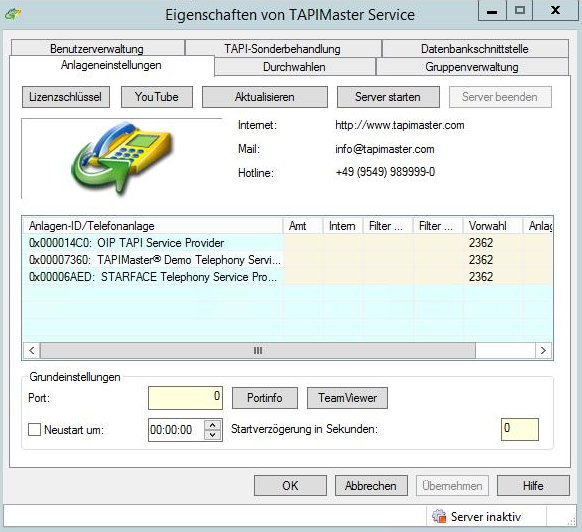Click the Port input field
The height and width of the screenshot is (532, 582).
coord(185,398)
